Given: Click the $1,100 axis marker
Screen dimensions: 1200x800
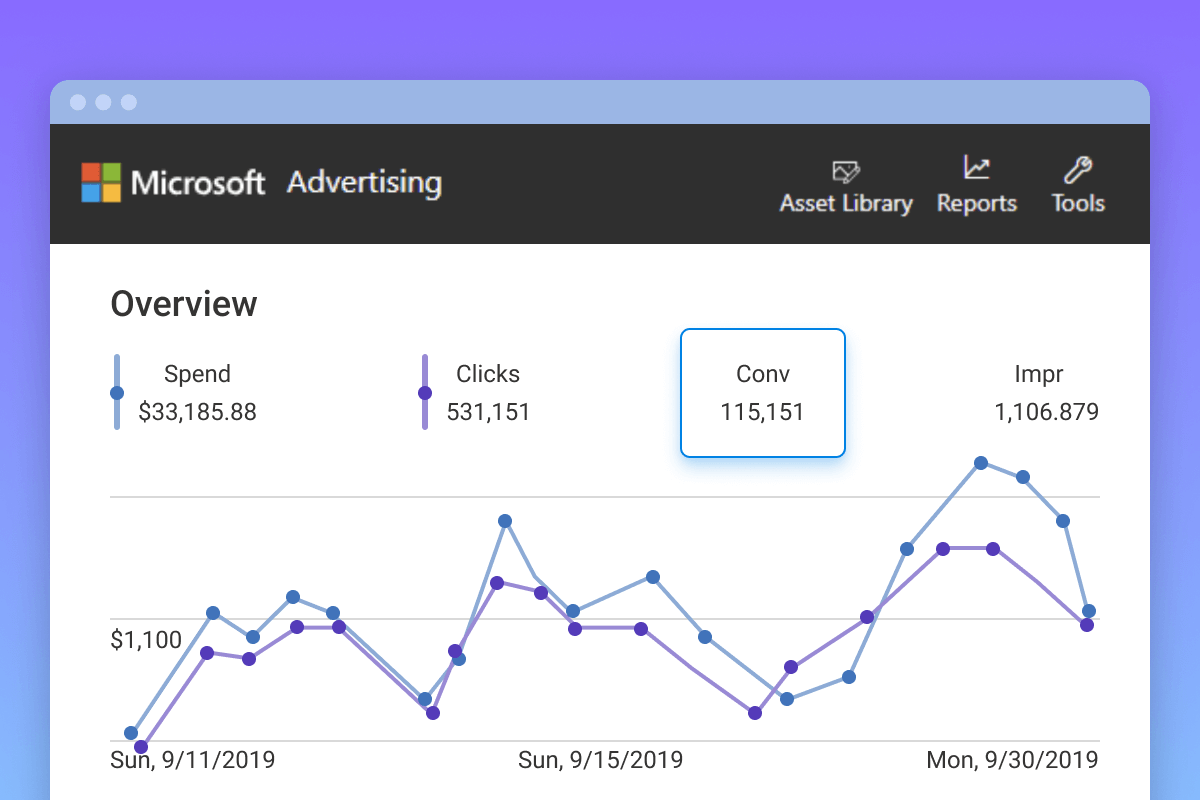Looking at the screenshot, I should (x=145, y=639).
